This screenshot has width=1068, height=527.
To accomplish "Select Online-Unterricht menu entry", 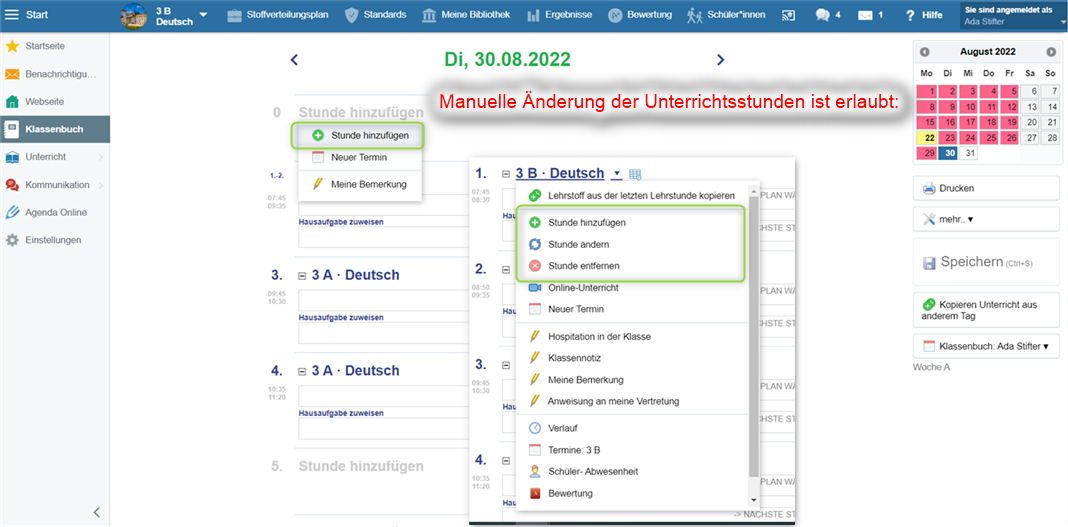I will (583, 288).
